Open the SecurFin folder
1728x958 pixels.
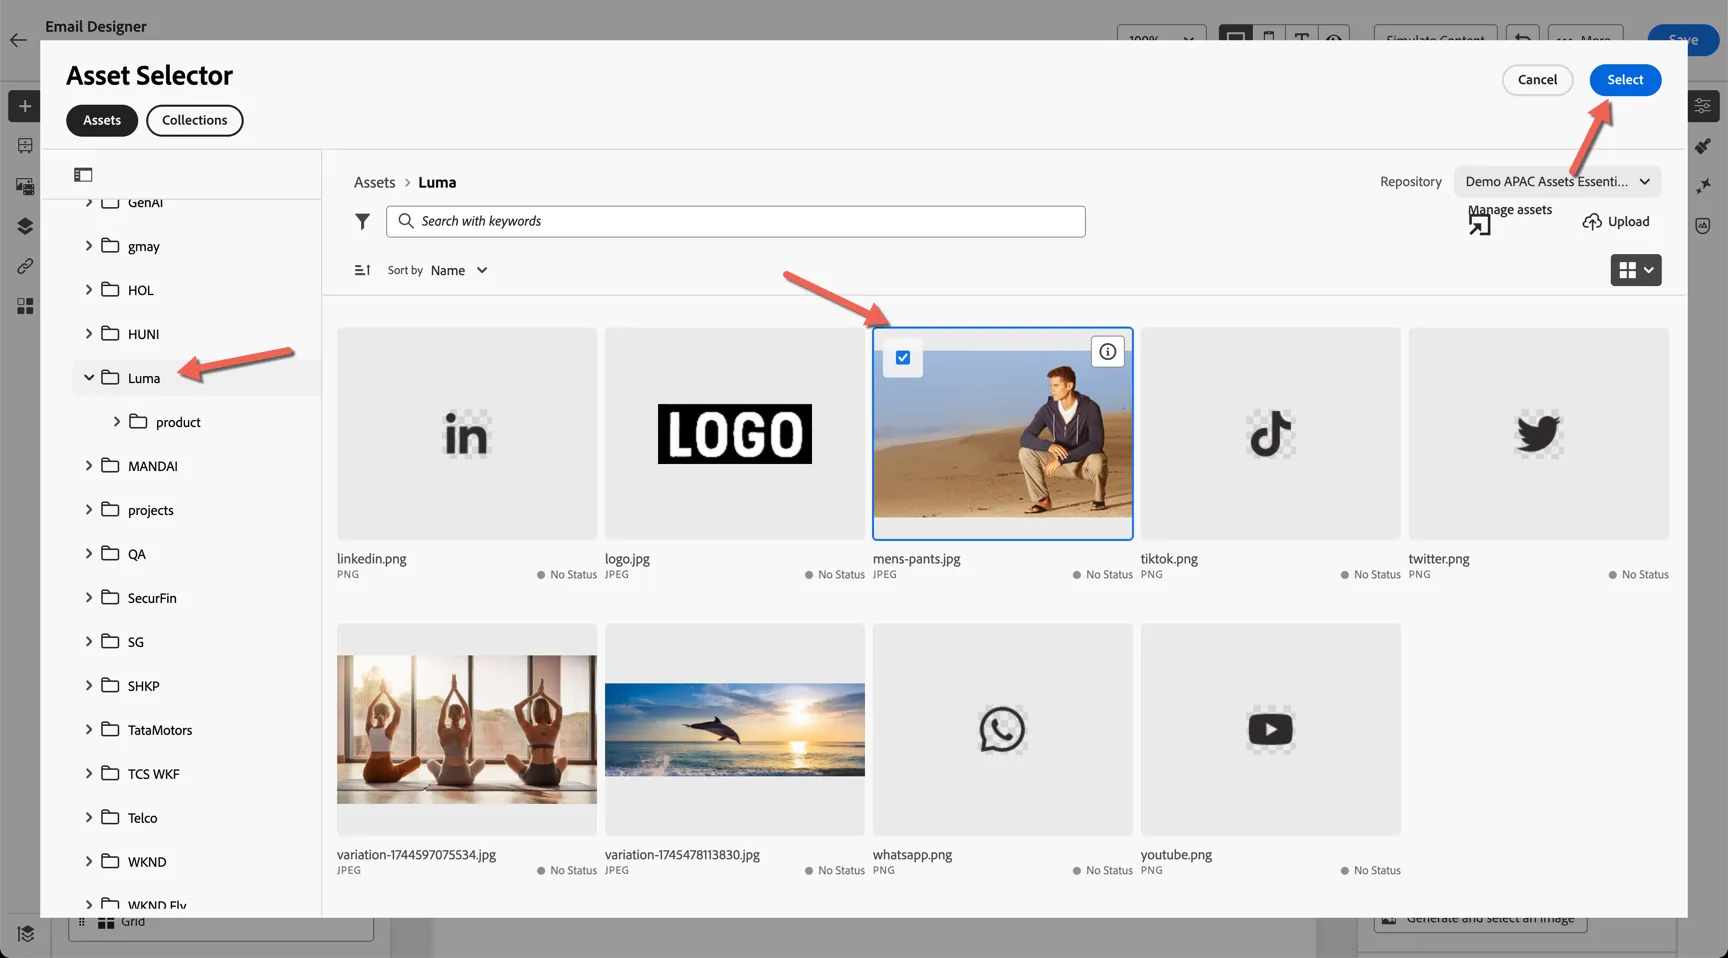pyautogui.click(x=152, y=598)
